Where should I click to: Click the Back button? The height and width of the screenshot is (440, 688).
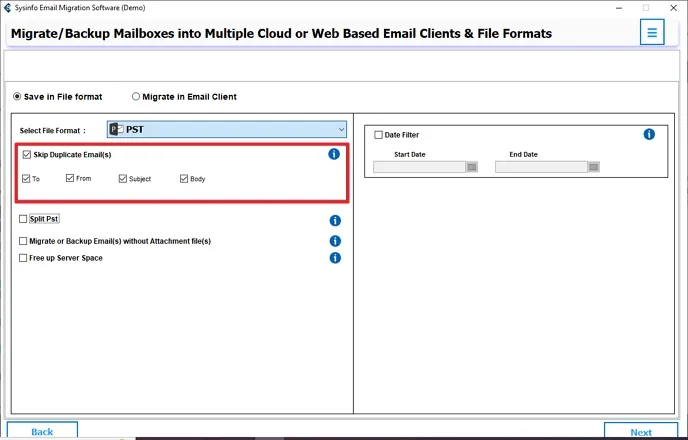click(42, 431)
